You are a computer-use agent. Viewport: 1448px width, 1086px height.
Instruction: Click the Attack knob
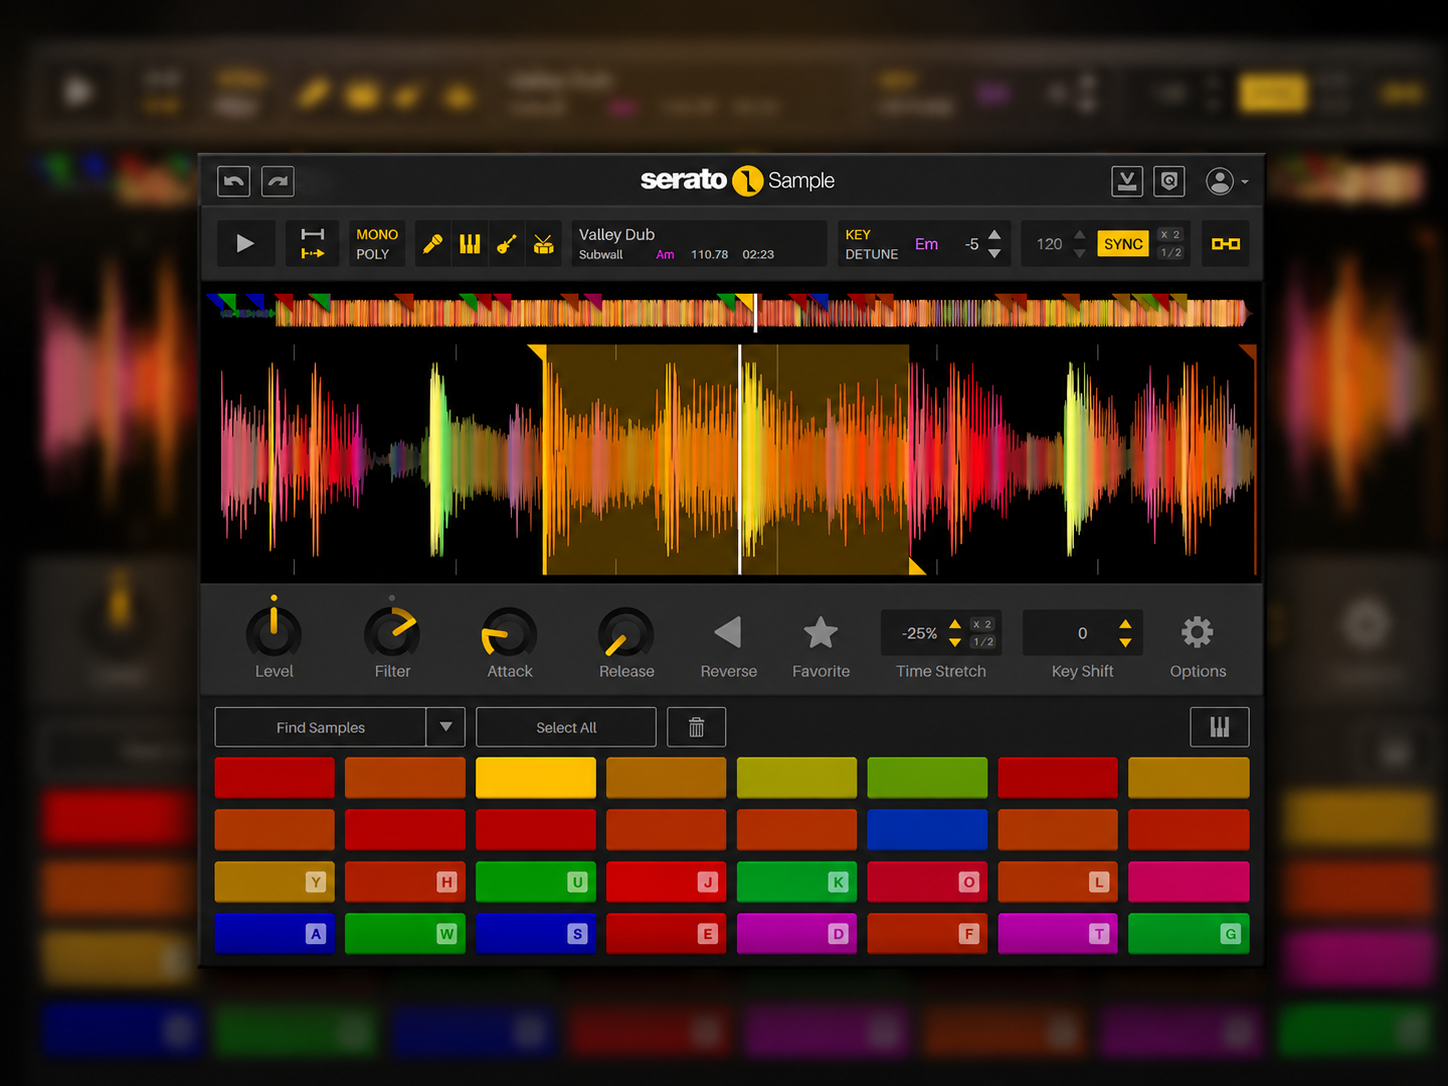pos(509,632)
